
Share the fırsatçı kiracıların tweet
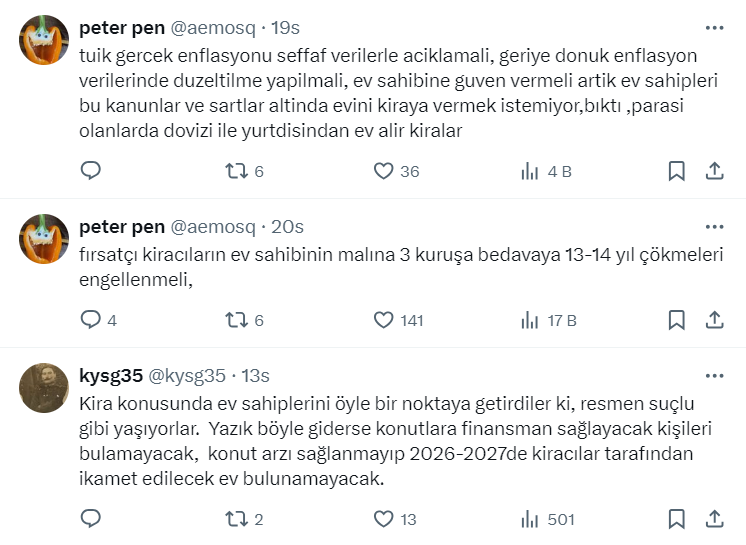click(714, 320)
